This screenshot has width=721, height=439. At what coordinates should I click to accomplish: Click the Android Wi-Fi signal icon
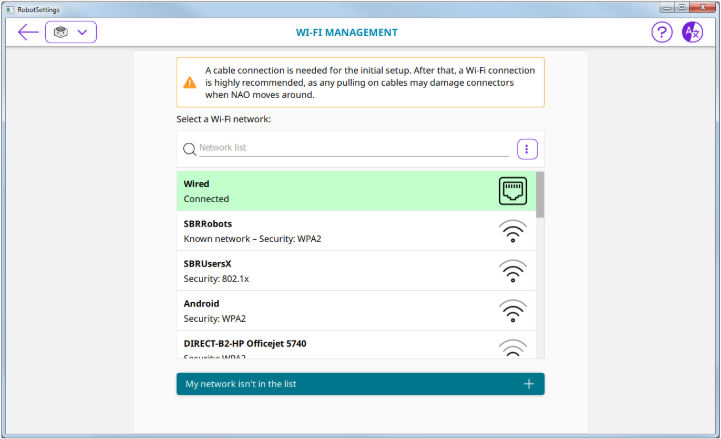(513, 311)
